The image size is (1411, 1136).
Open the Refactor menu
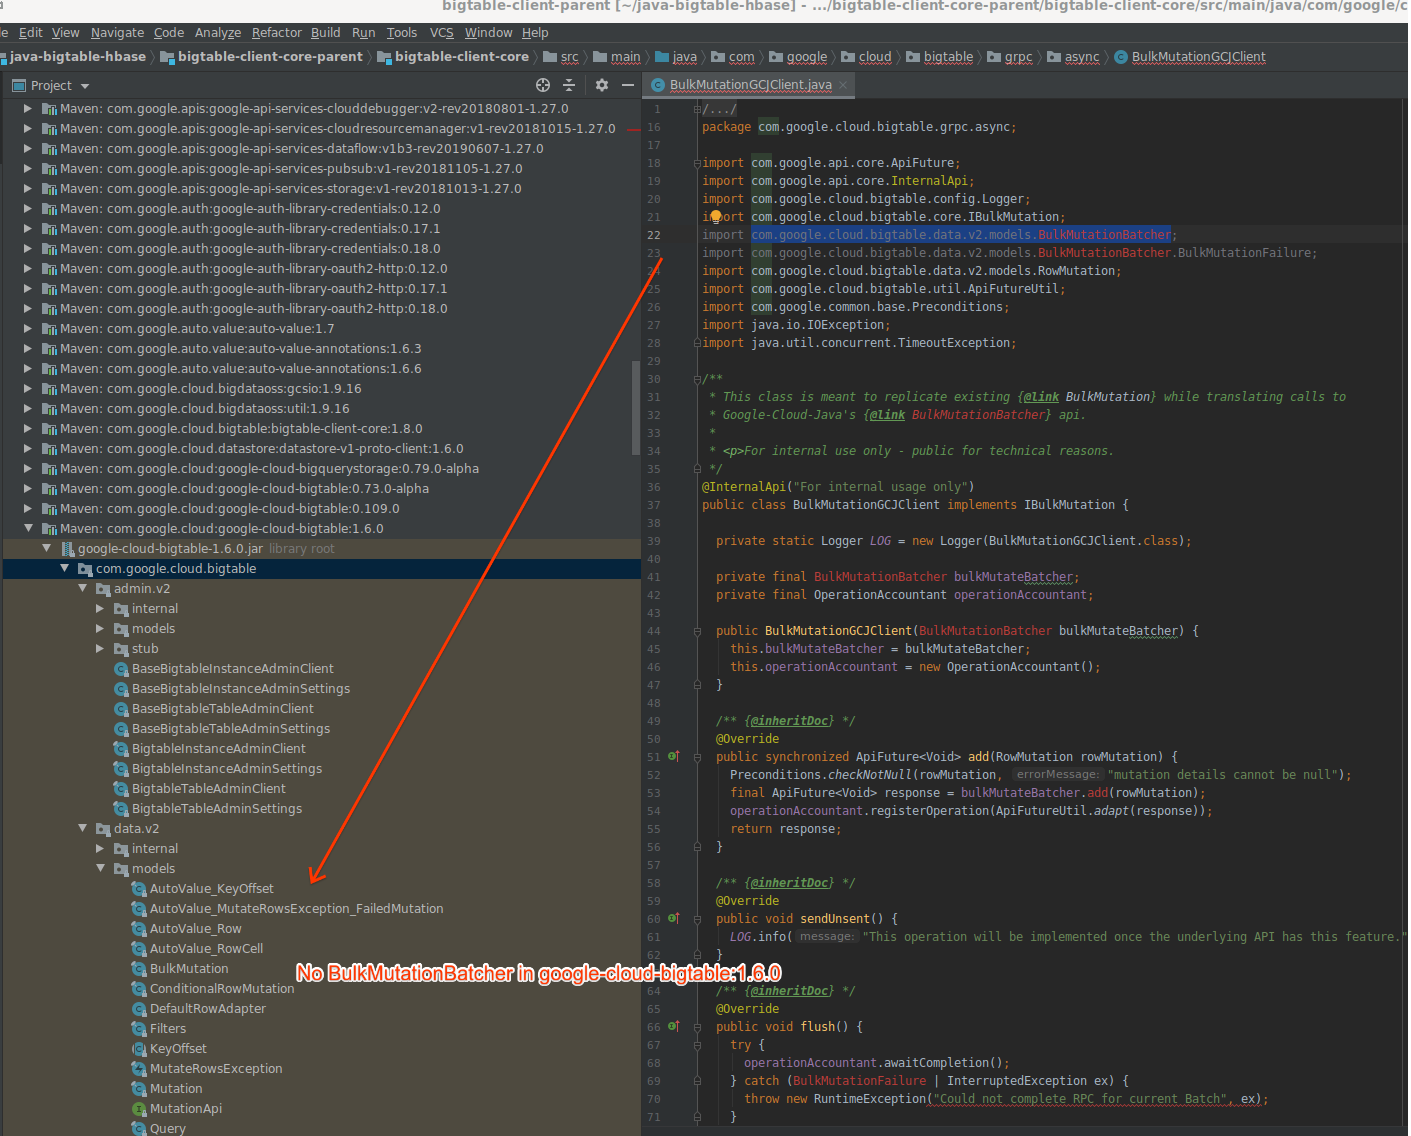tap(276, 32)
